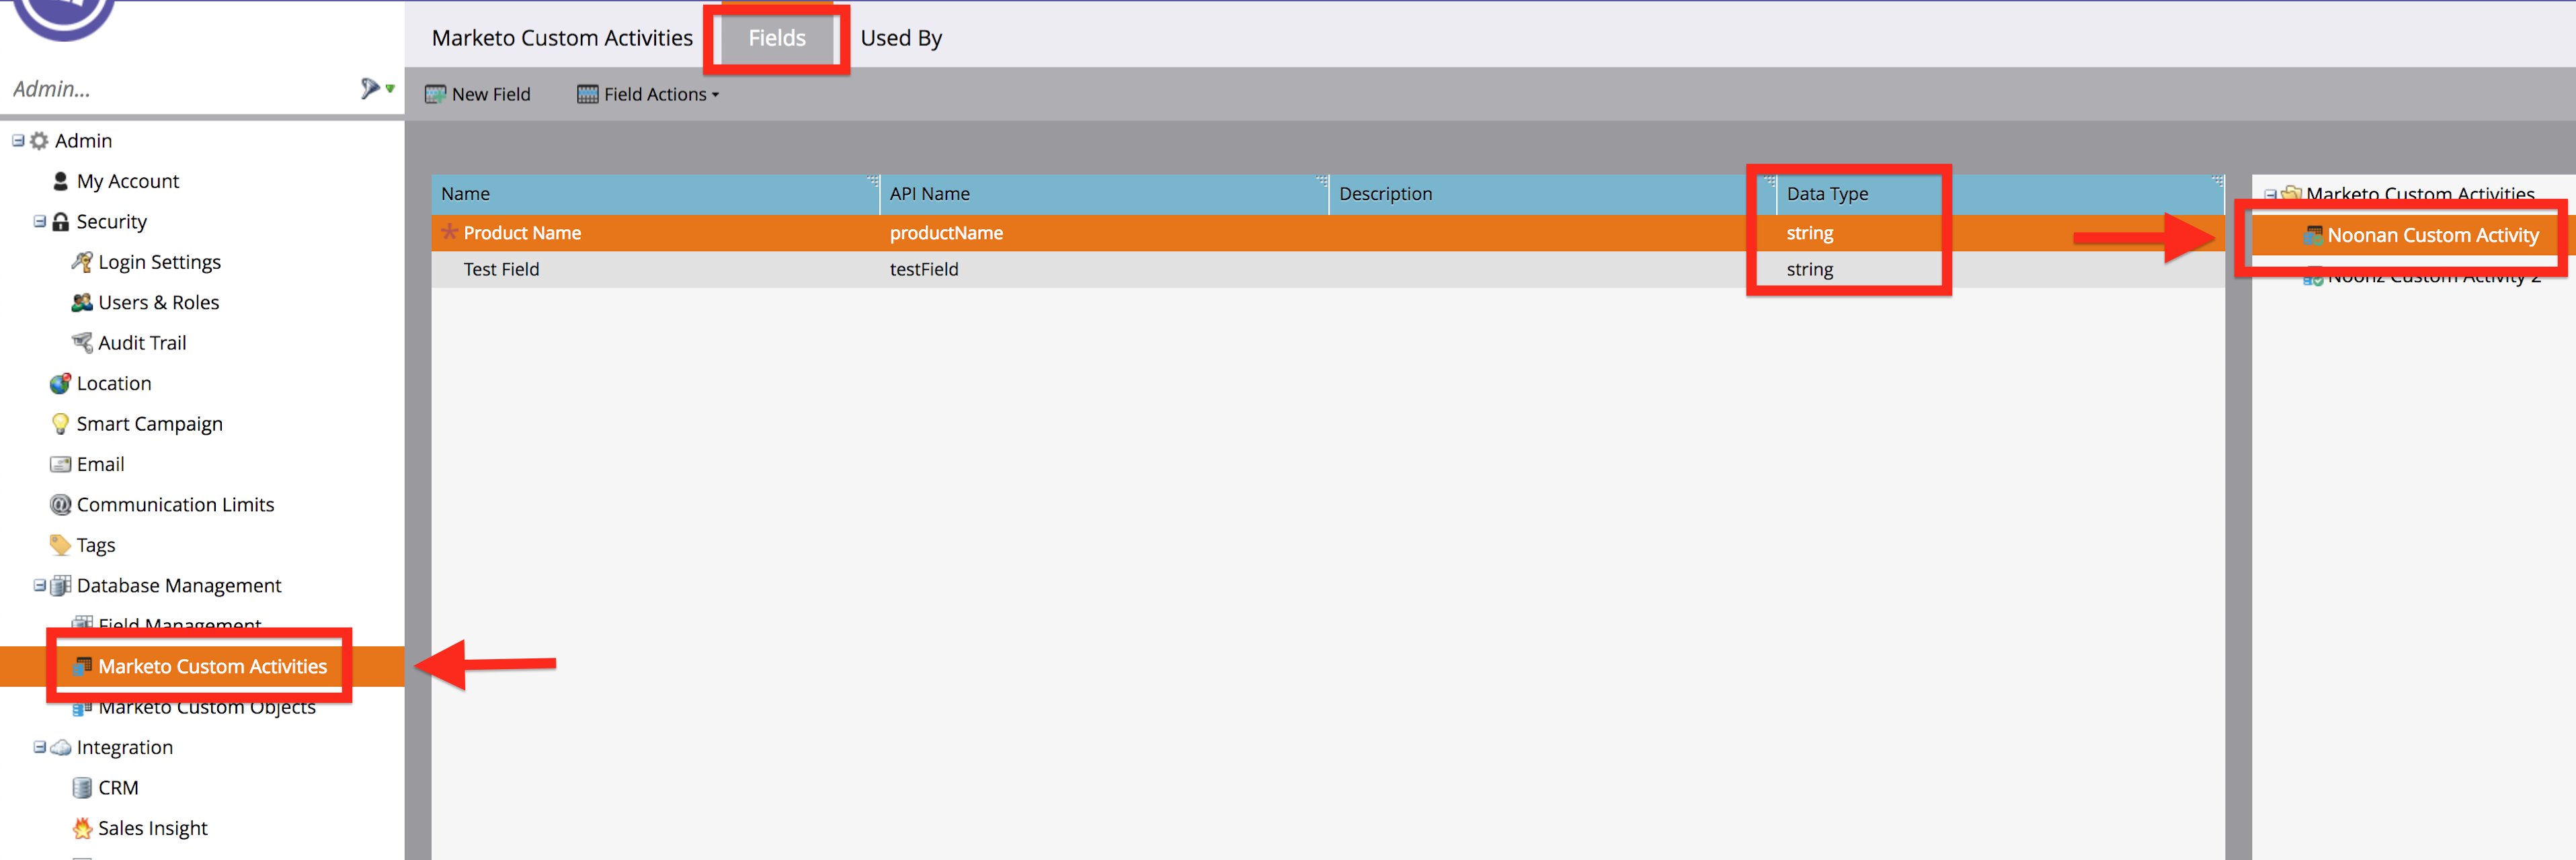Select the Login Settings icon
The image size is (2576, 860).
[82, 261]
